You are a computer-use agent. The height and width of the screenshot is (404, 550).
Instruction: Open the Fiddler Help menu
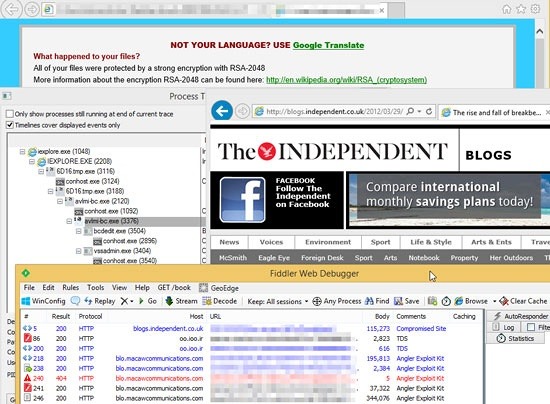click(142, 288)
